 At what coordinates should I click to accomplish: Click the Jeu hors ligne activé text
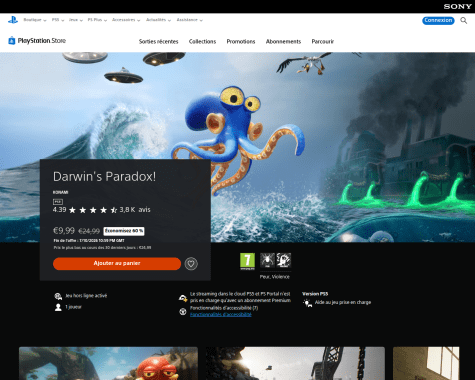(x=86, y=296)
